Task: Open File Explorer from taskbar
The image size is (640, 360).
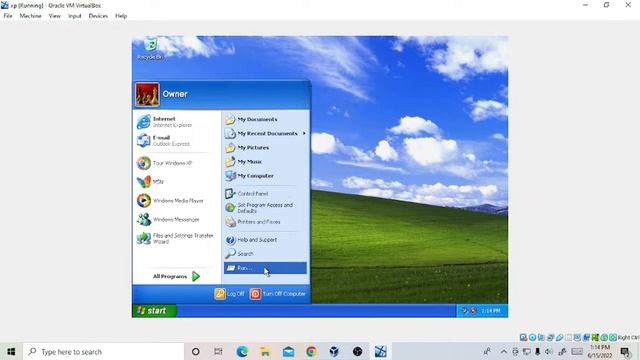Action: (265, 351)
